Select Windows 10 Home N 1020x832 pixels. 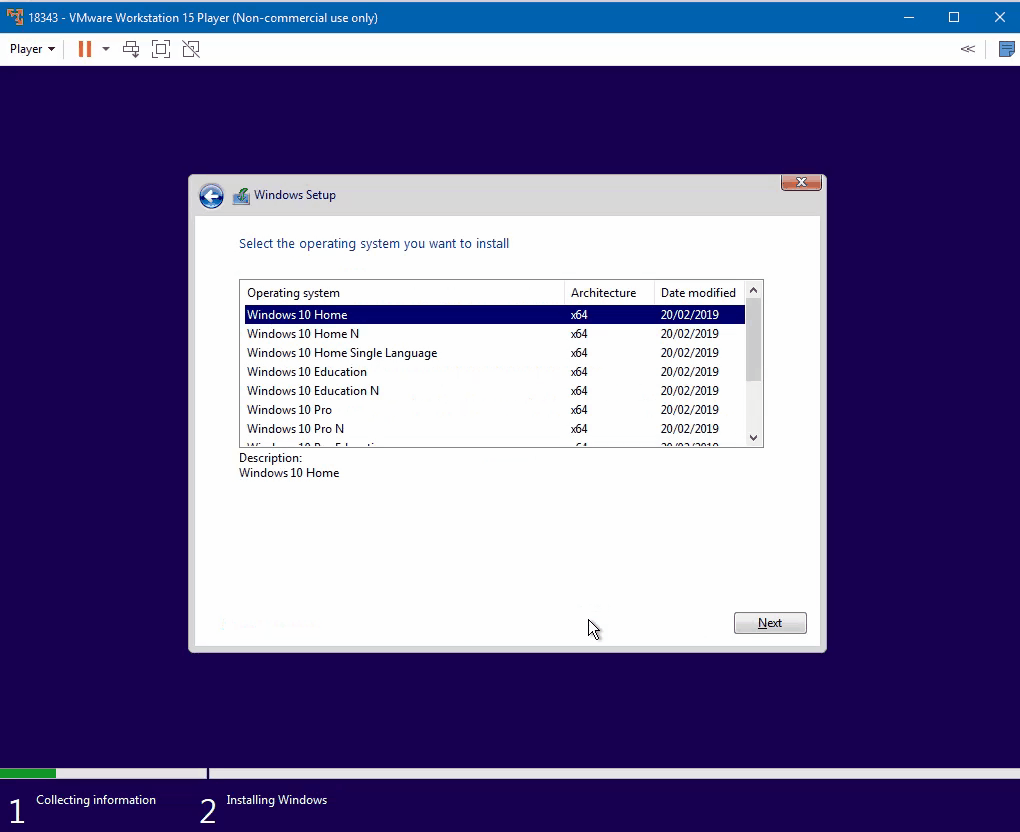point(494,334)
